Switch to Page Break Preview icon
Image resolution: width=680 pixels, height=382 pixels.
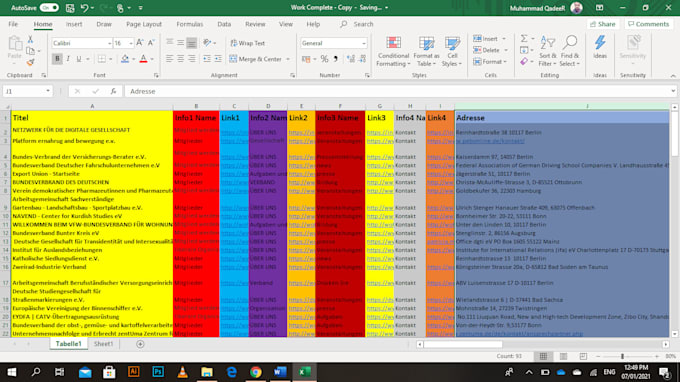tap(583, 356)
